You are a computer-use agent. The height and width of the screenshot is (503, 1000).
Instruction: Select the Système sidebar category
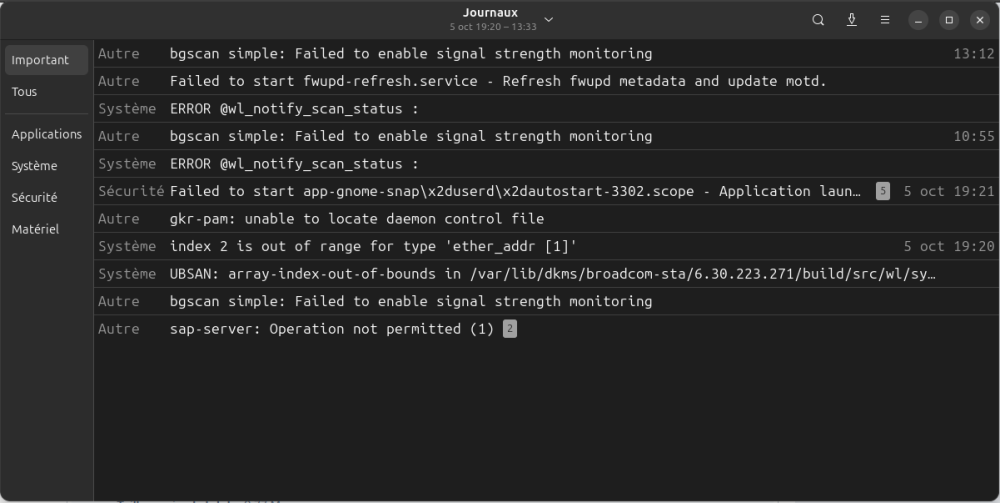34,166
